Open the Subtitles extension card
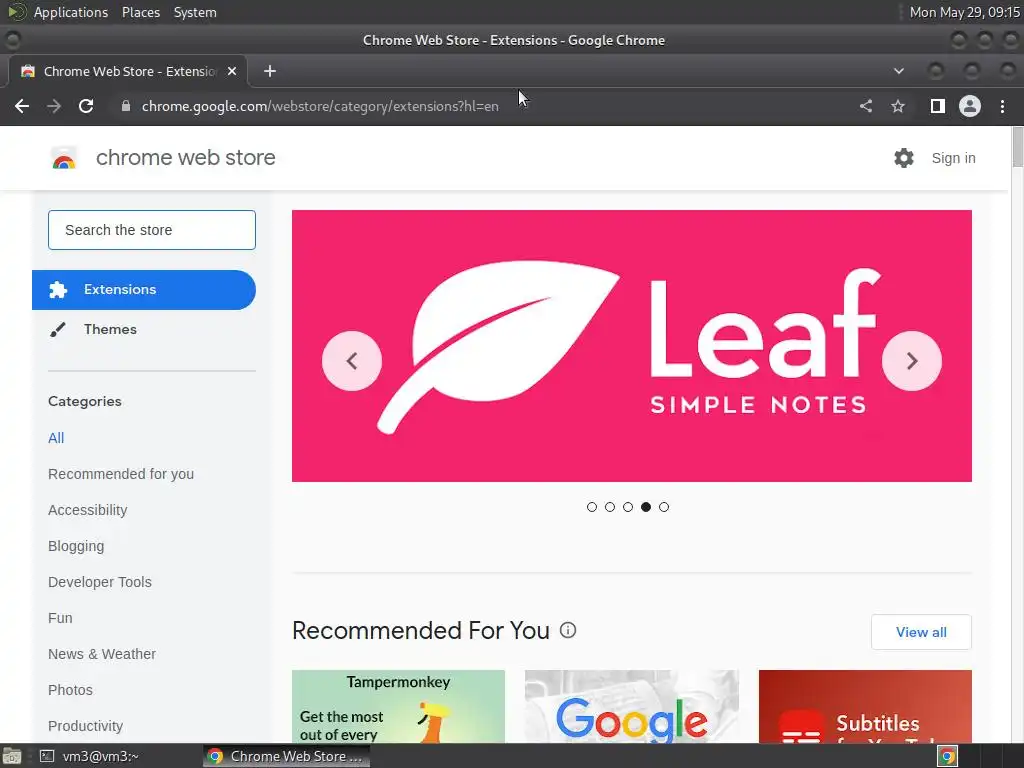This screenshot has height=768, width=1024. (x=865, y=707)
